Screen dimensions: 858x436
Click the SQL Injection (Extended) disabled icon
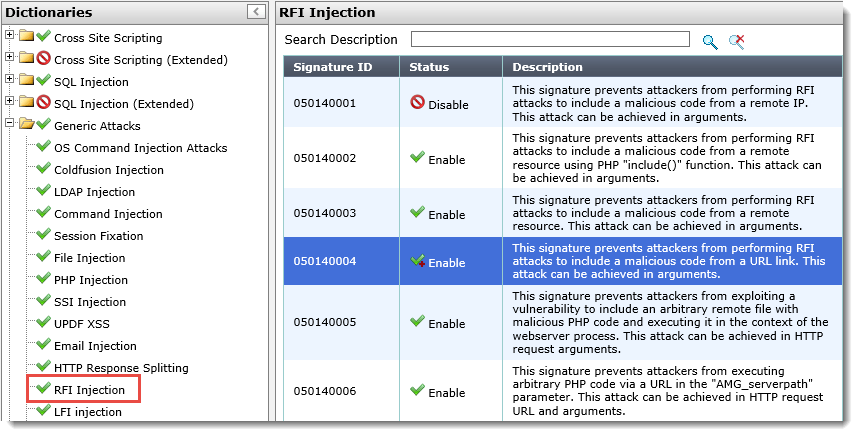click(43, 103)
